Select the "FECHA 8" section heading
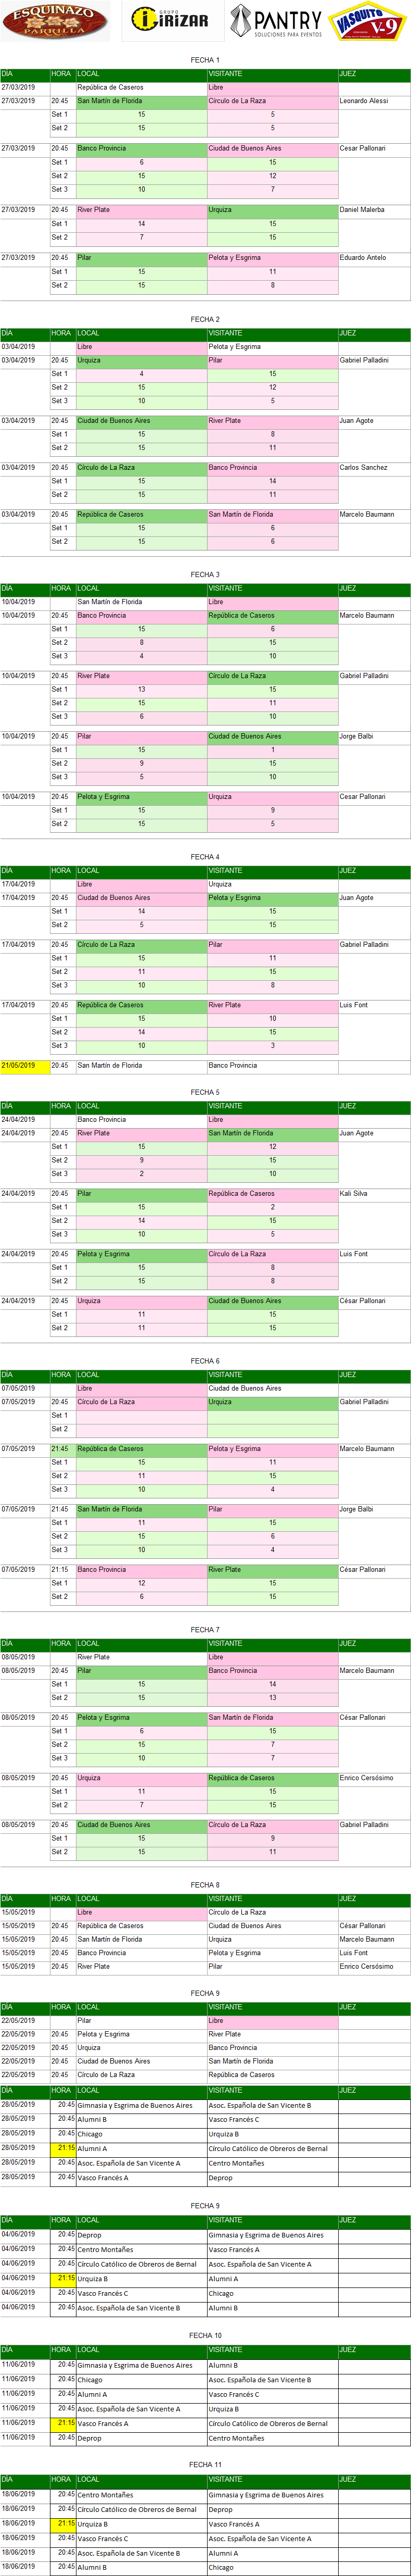 click(x=205, y=1885)
